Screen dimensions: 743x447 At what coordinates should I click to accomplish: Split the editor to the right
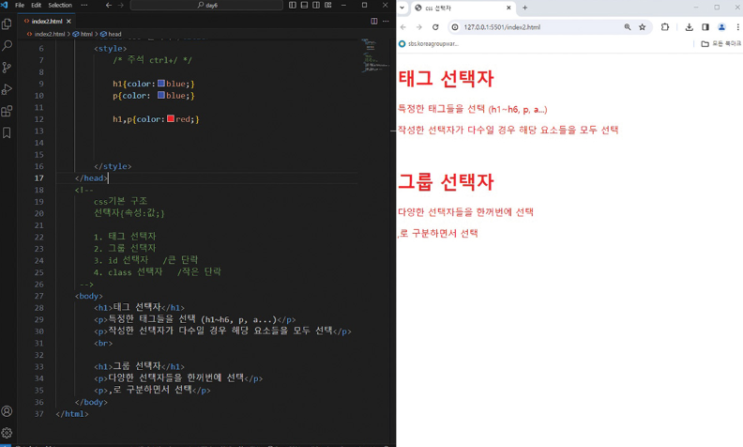coord(374,21)
